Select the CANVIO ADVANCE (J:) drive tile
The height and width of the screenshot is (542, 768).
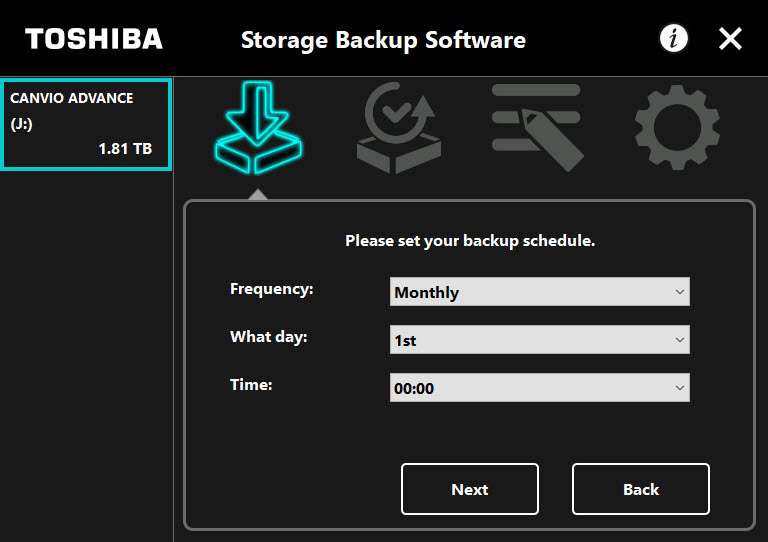tap(86, 124)
